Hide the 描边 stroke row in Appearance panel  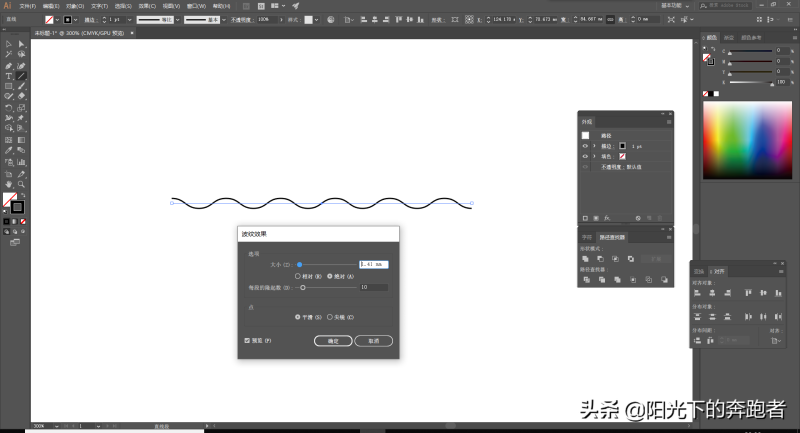585,146
